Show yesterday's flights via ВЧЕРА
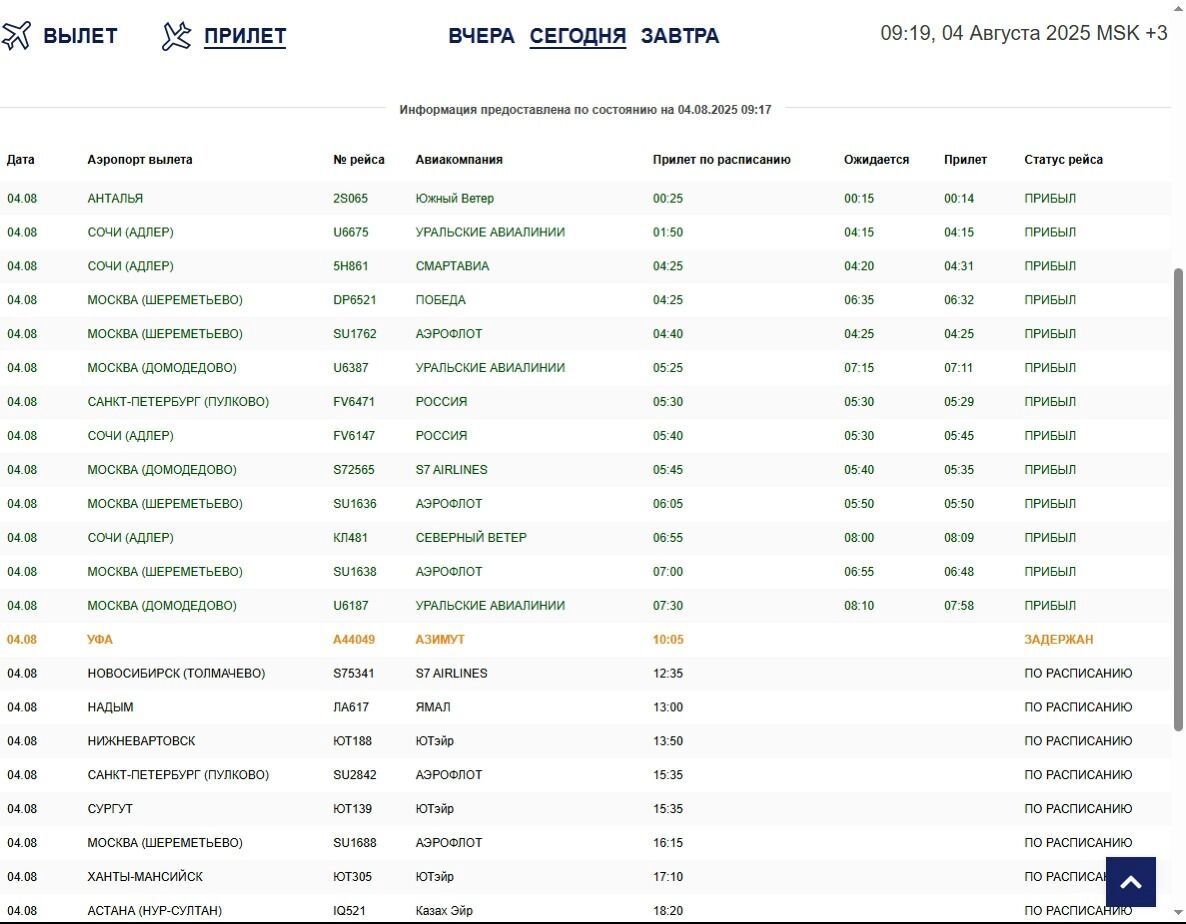The height and width of the screenshot is (924, 1186). (x=481, y=36)
